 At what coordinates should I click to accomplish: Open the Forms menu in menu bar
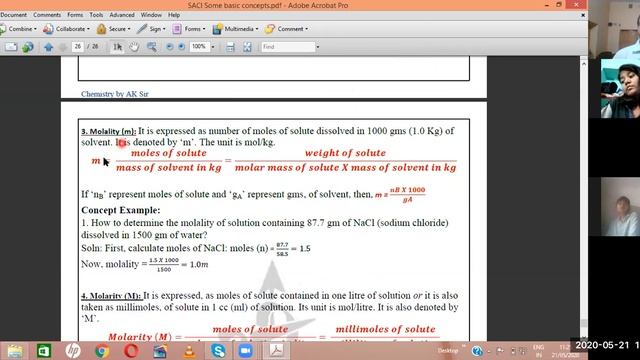pyautogui.click(x=75, y=15)
